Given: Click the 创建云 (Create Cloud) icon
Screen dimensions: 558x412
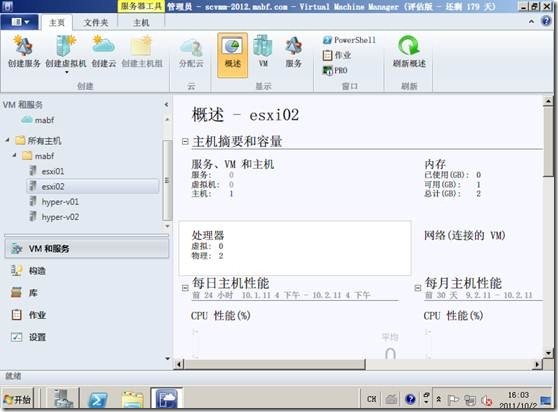Looking at the screenshot, I should tap(104, 52).
